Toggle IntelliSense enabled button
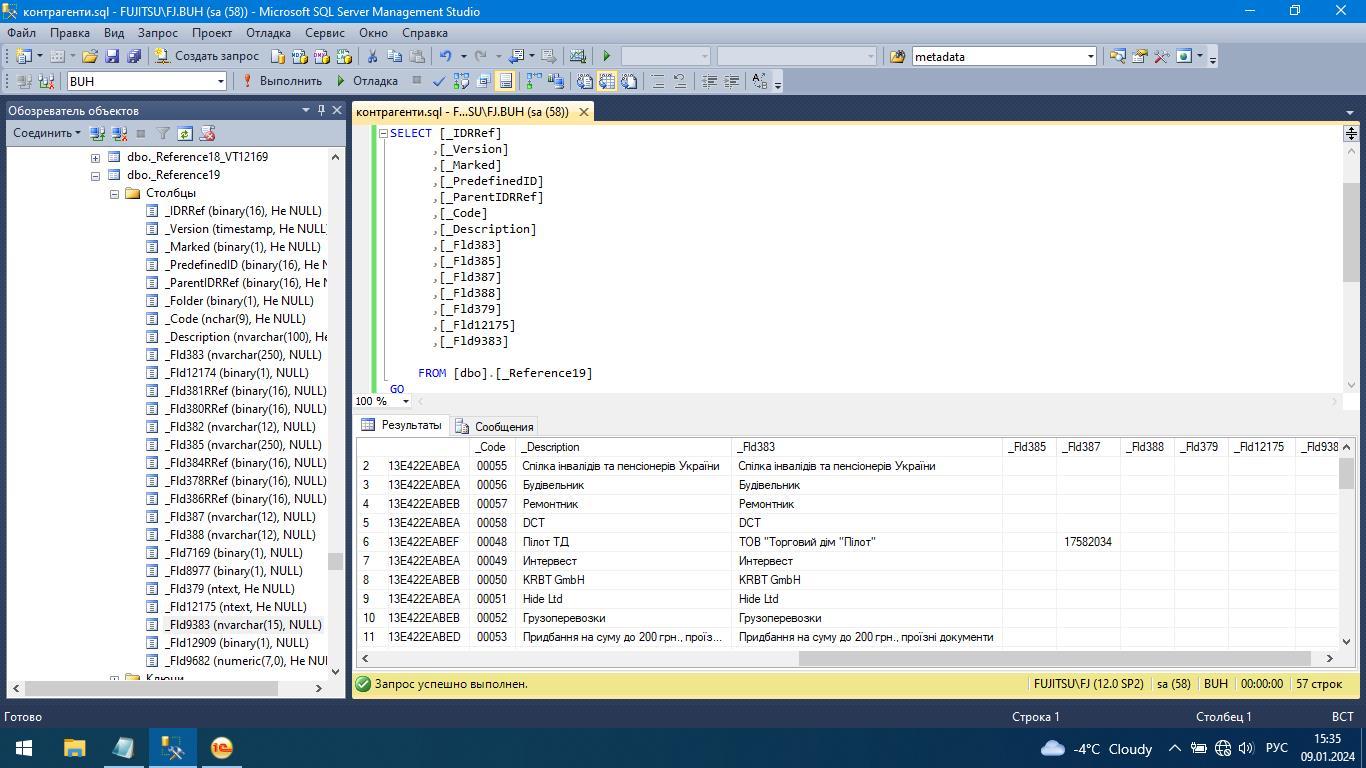The width and height of the screenshot is (1366, 768). point(505,81)
